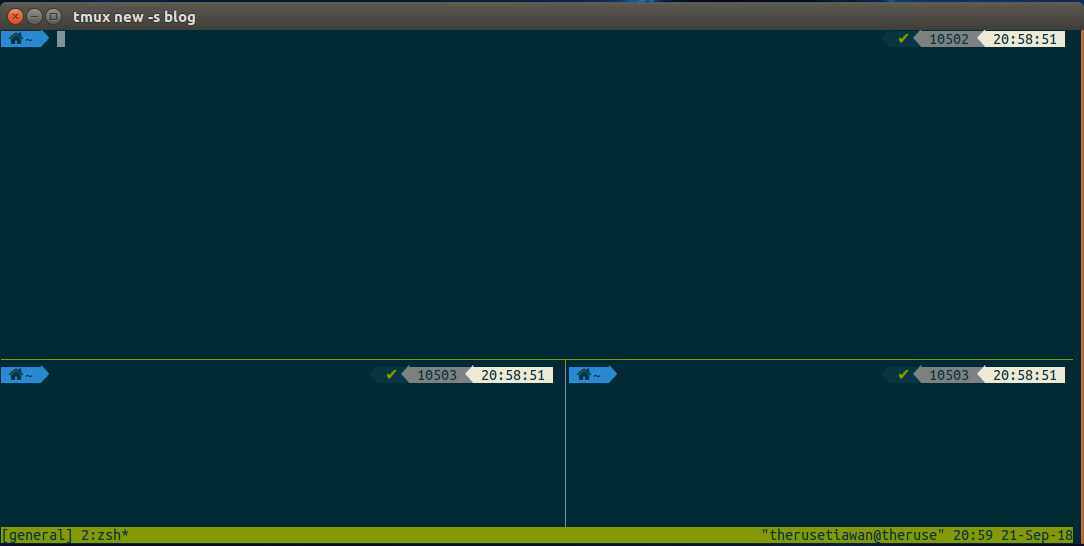Click the green checkmark in the bottom-left pane
This screenshot has height=546, width=1084.
pos(391,375)
